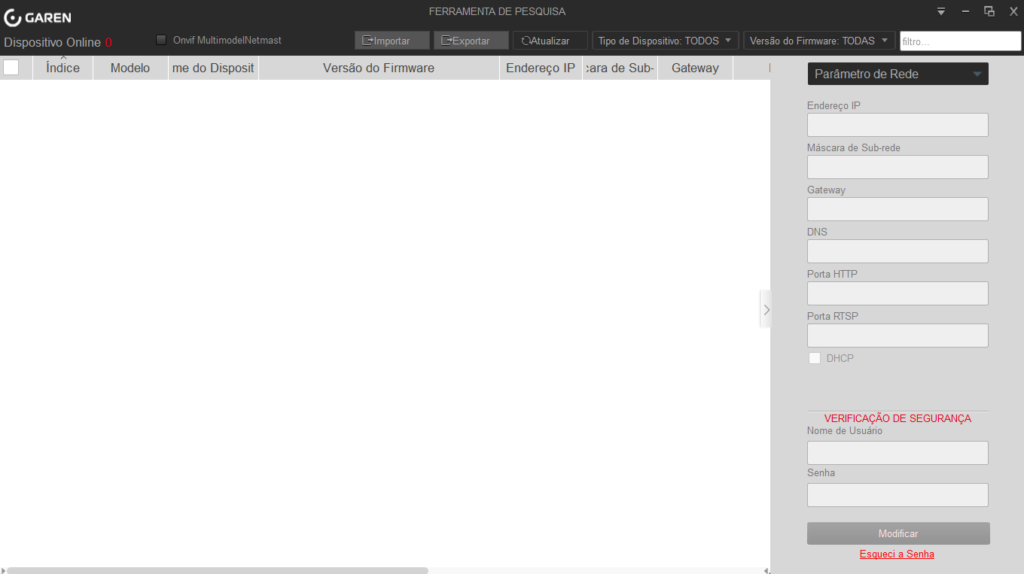The image size is (1024, 574).
Task: Click the Garen logo icon
Action: click(x=12, y=18)
